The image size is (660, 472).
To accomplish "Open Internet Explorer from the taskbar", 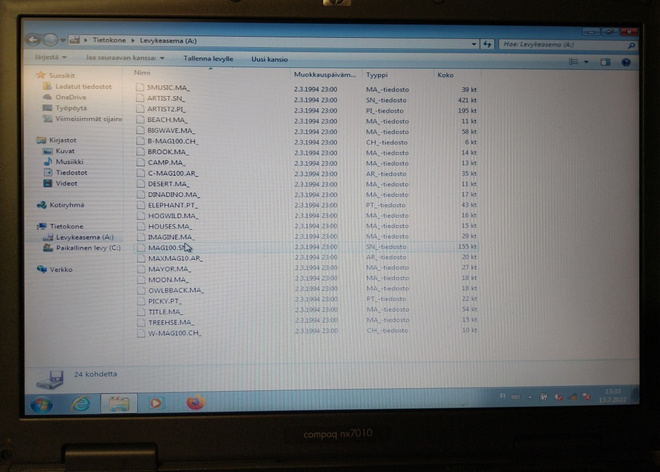I will click(x=80, y=404).
